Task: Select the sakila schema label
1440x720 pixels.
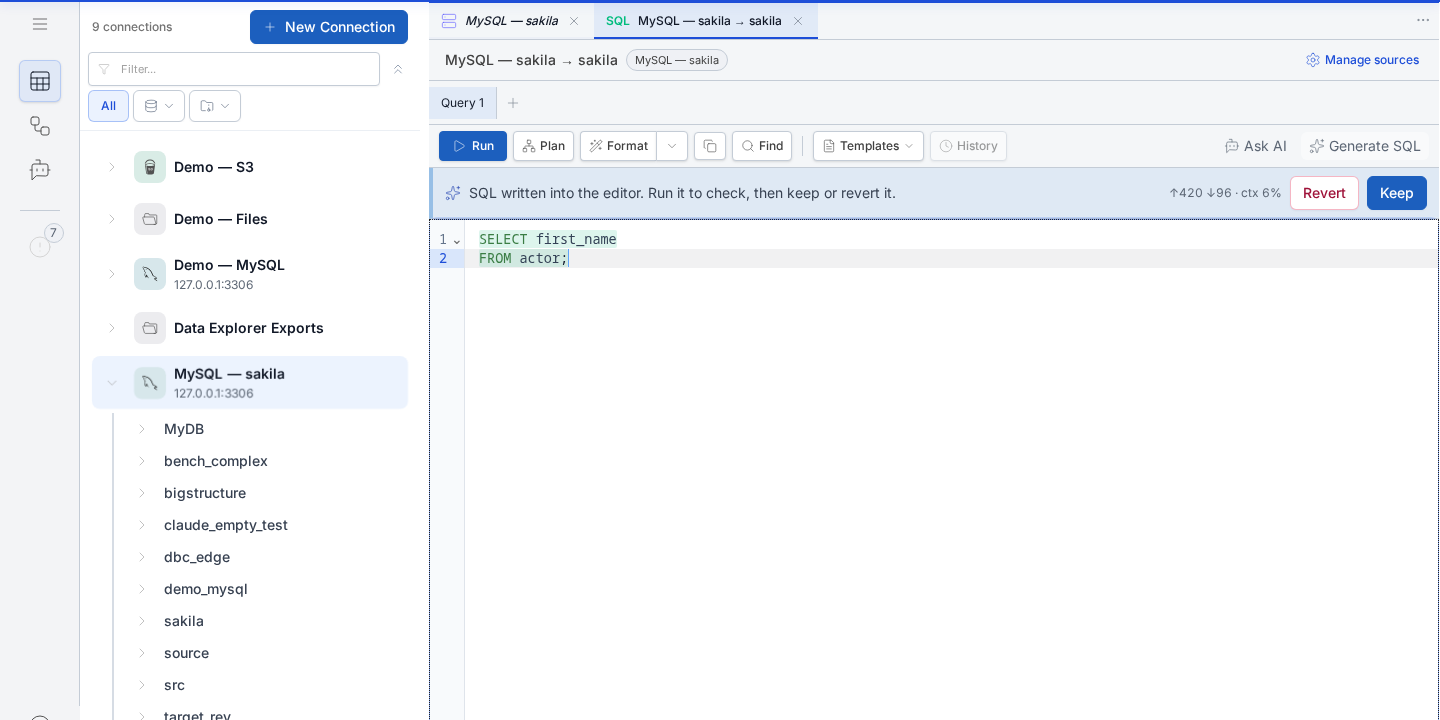Action: (184, 621)
